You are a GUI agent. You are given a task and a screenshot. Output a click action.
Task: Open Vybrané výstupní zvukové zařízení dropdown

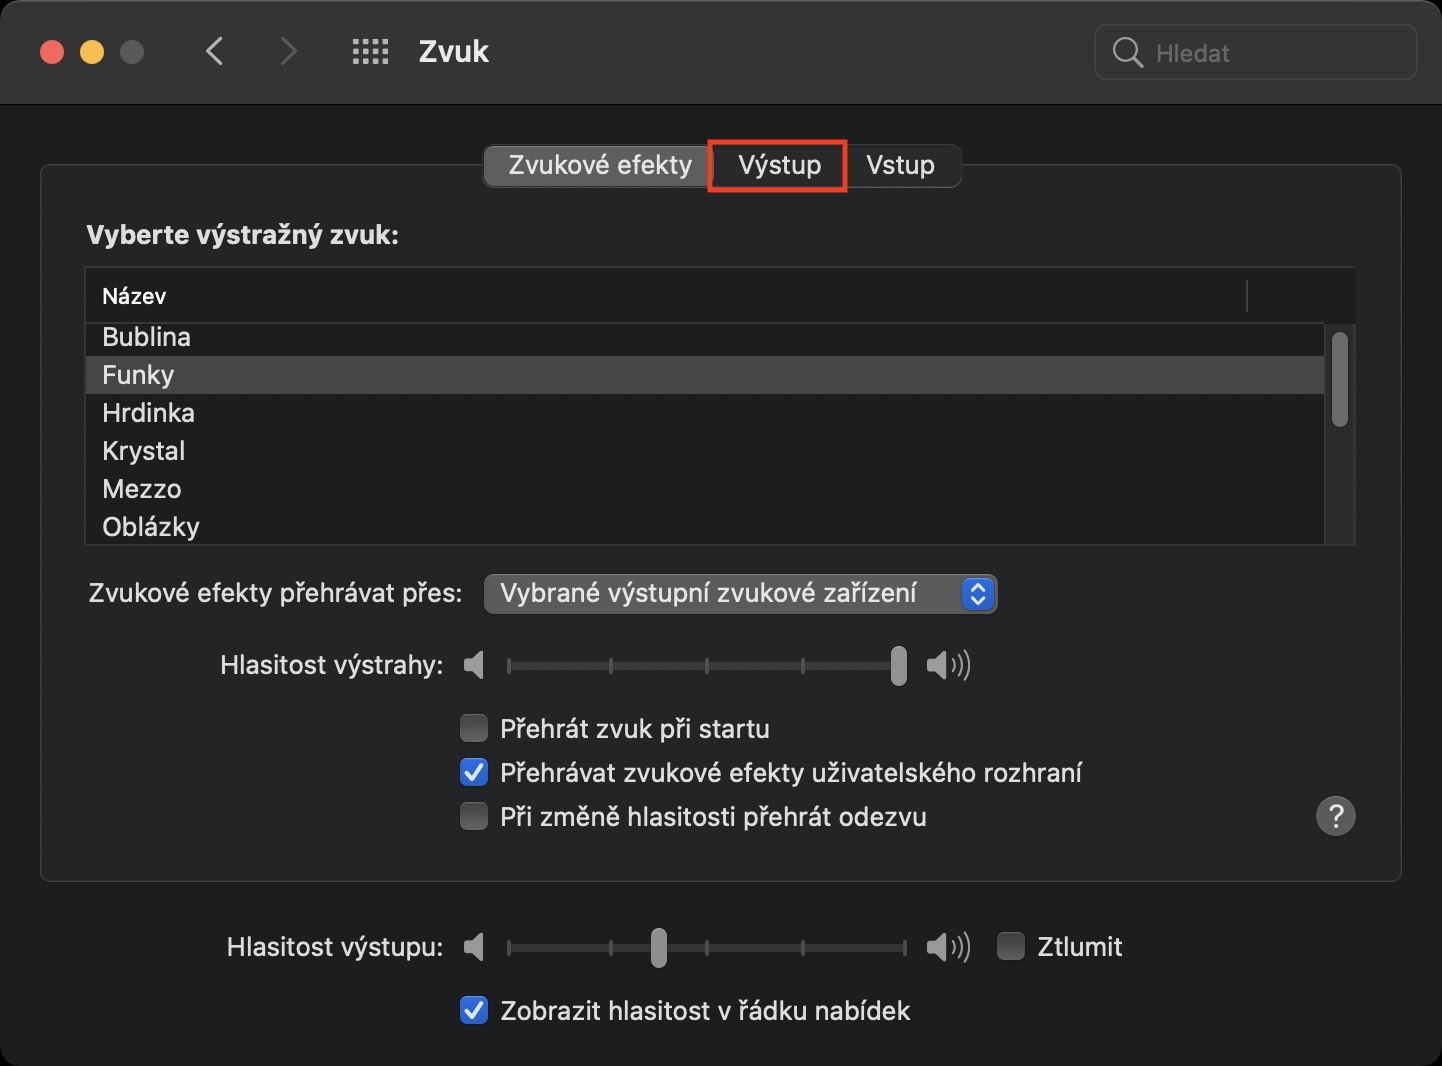point(740,594)
